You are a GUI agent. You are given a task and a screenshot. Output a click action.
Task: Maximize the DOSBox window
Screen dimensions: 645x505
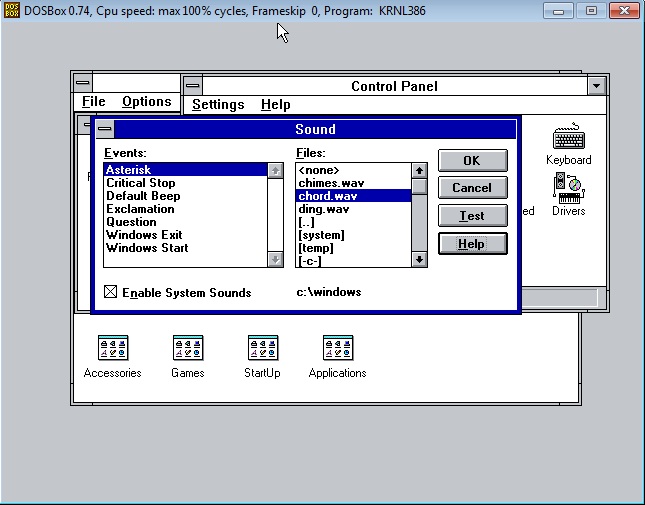(x=591, y=11)
